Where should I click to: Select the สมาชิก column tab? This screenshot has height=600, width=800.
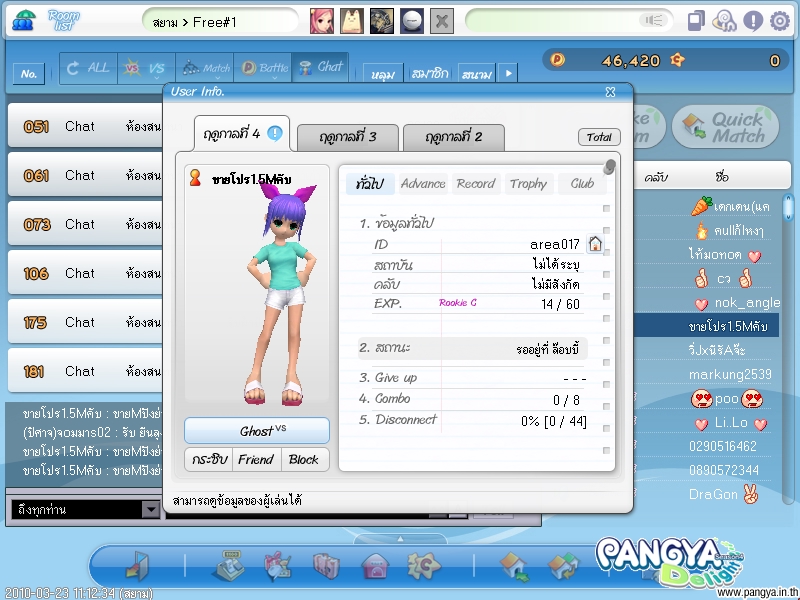430,73
